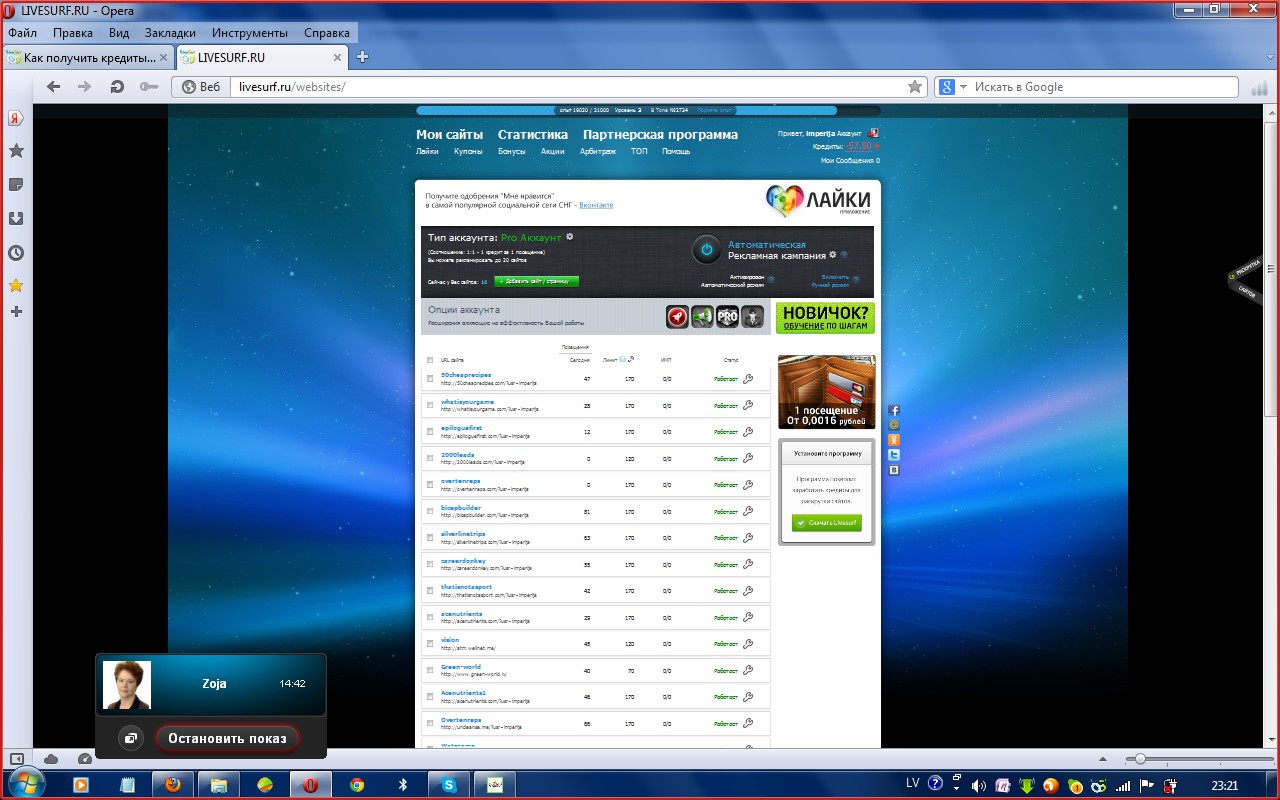This screenshot has width=1280, height=800.
Task: Check the select-all sites checkbox in header
Action: 430,360
